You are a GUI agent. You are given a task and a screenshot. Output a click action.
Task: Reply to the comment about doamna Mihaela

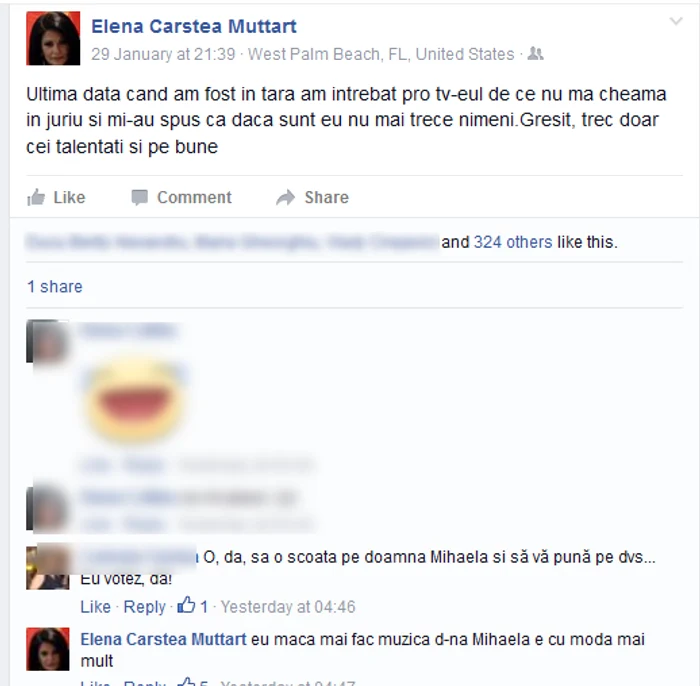tap(144, 607)
